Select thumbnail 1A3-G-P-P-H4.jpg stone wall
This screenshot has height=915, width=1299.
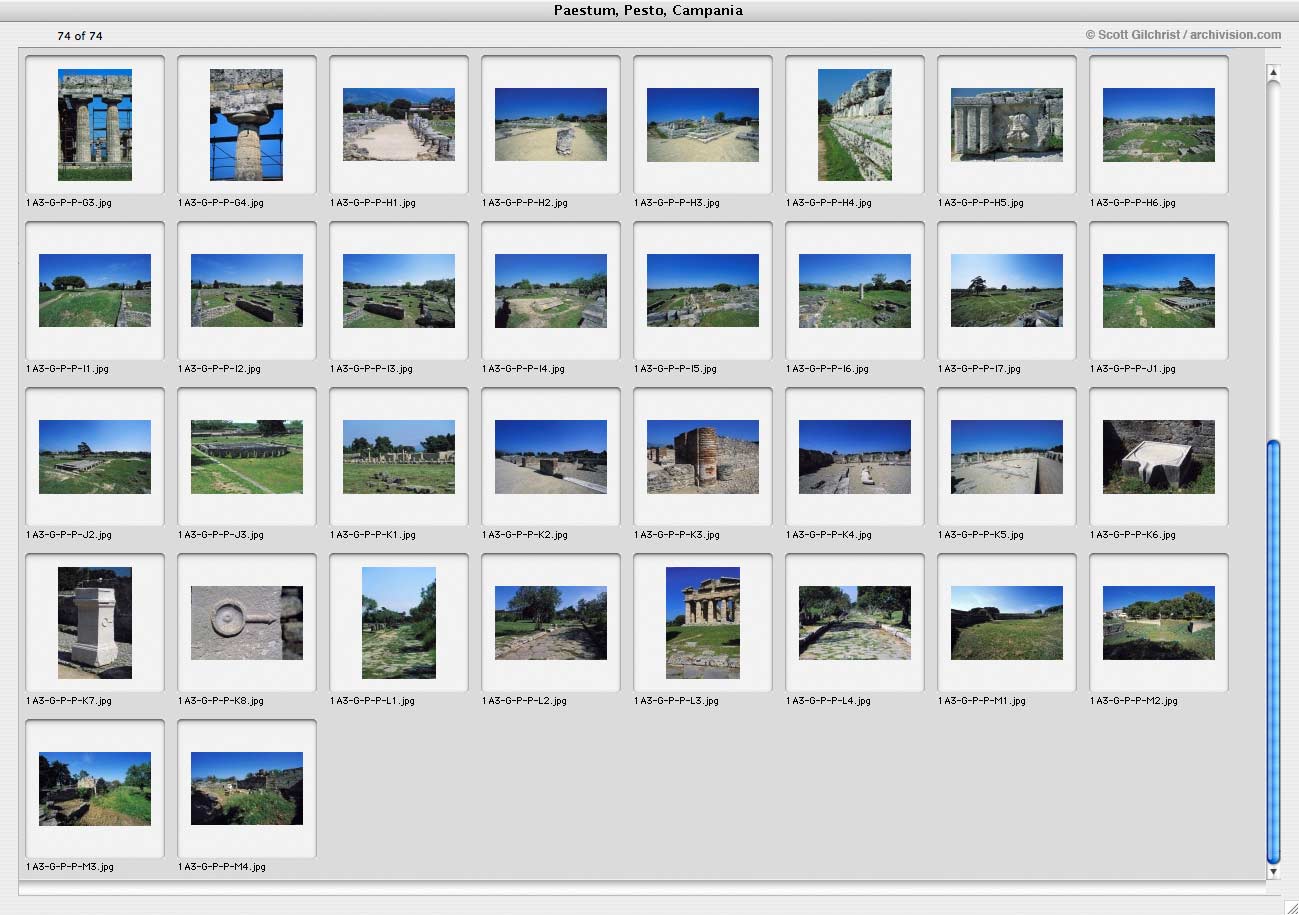coord(855,125)
